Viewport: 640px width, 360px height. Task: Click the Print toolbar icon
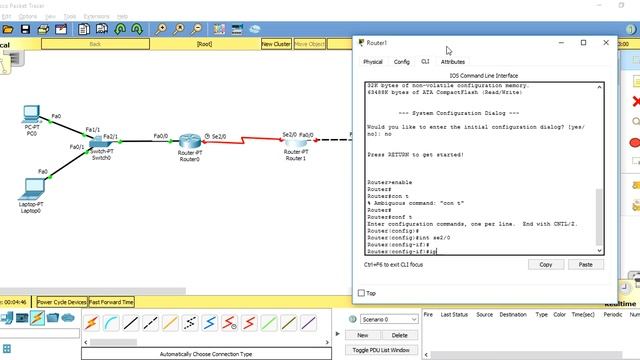pyautogui.click(x=43, y=29)
